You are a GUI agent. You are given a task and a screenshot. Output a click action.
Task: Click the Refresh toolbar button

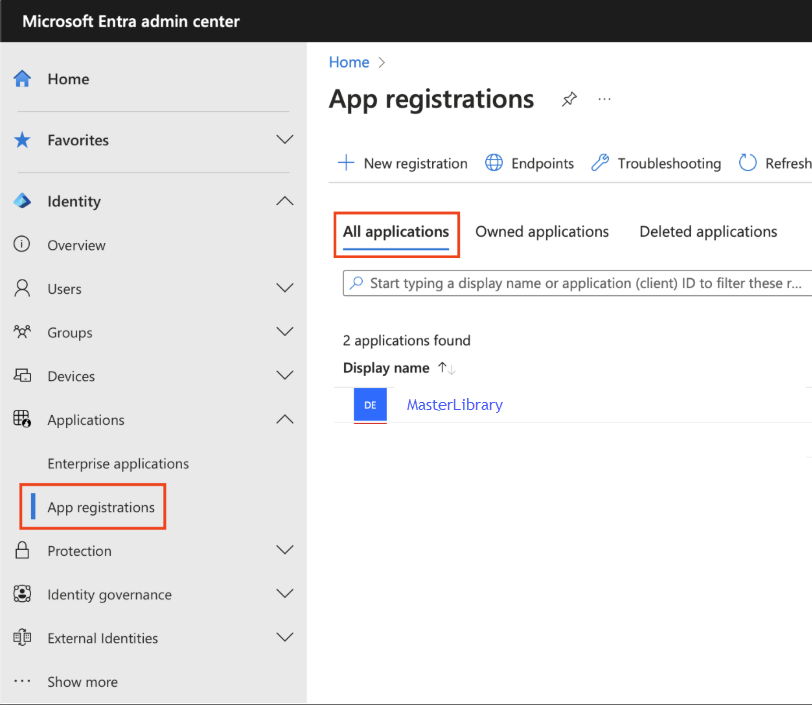pyautogui.click(x=775, y=163)
